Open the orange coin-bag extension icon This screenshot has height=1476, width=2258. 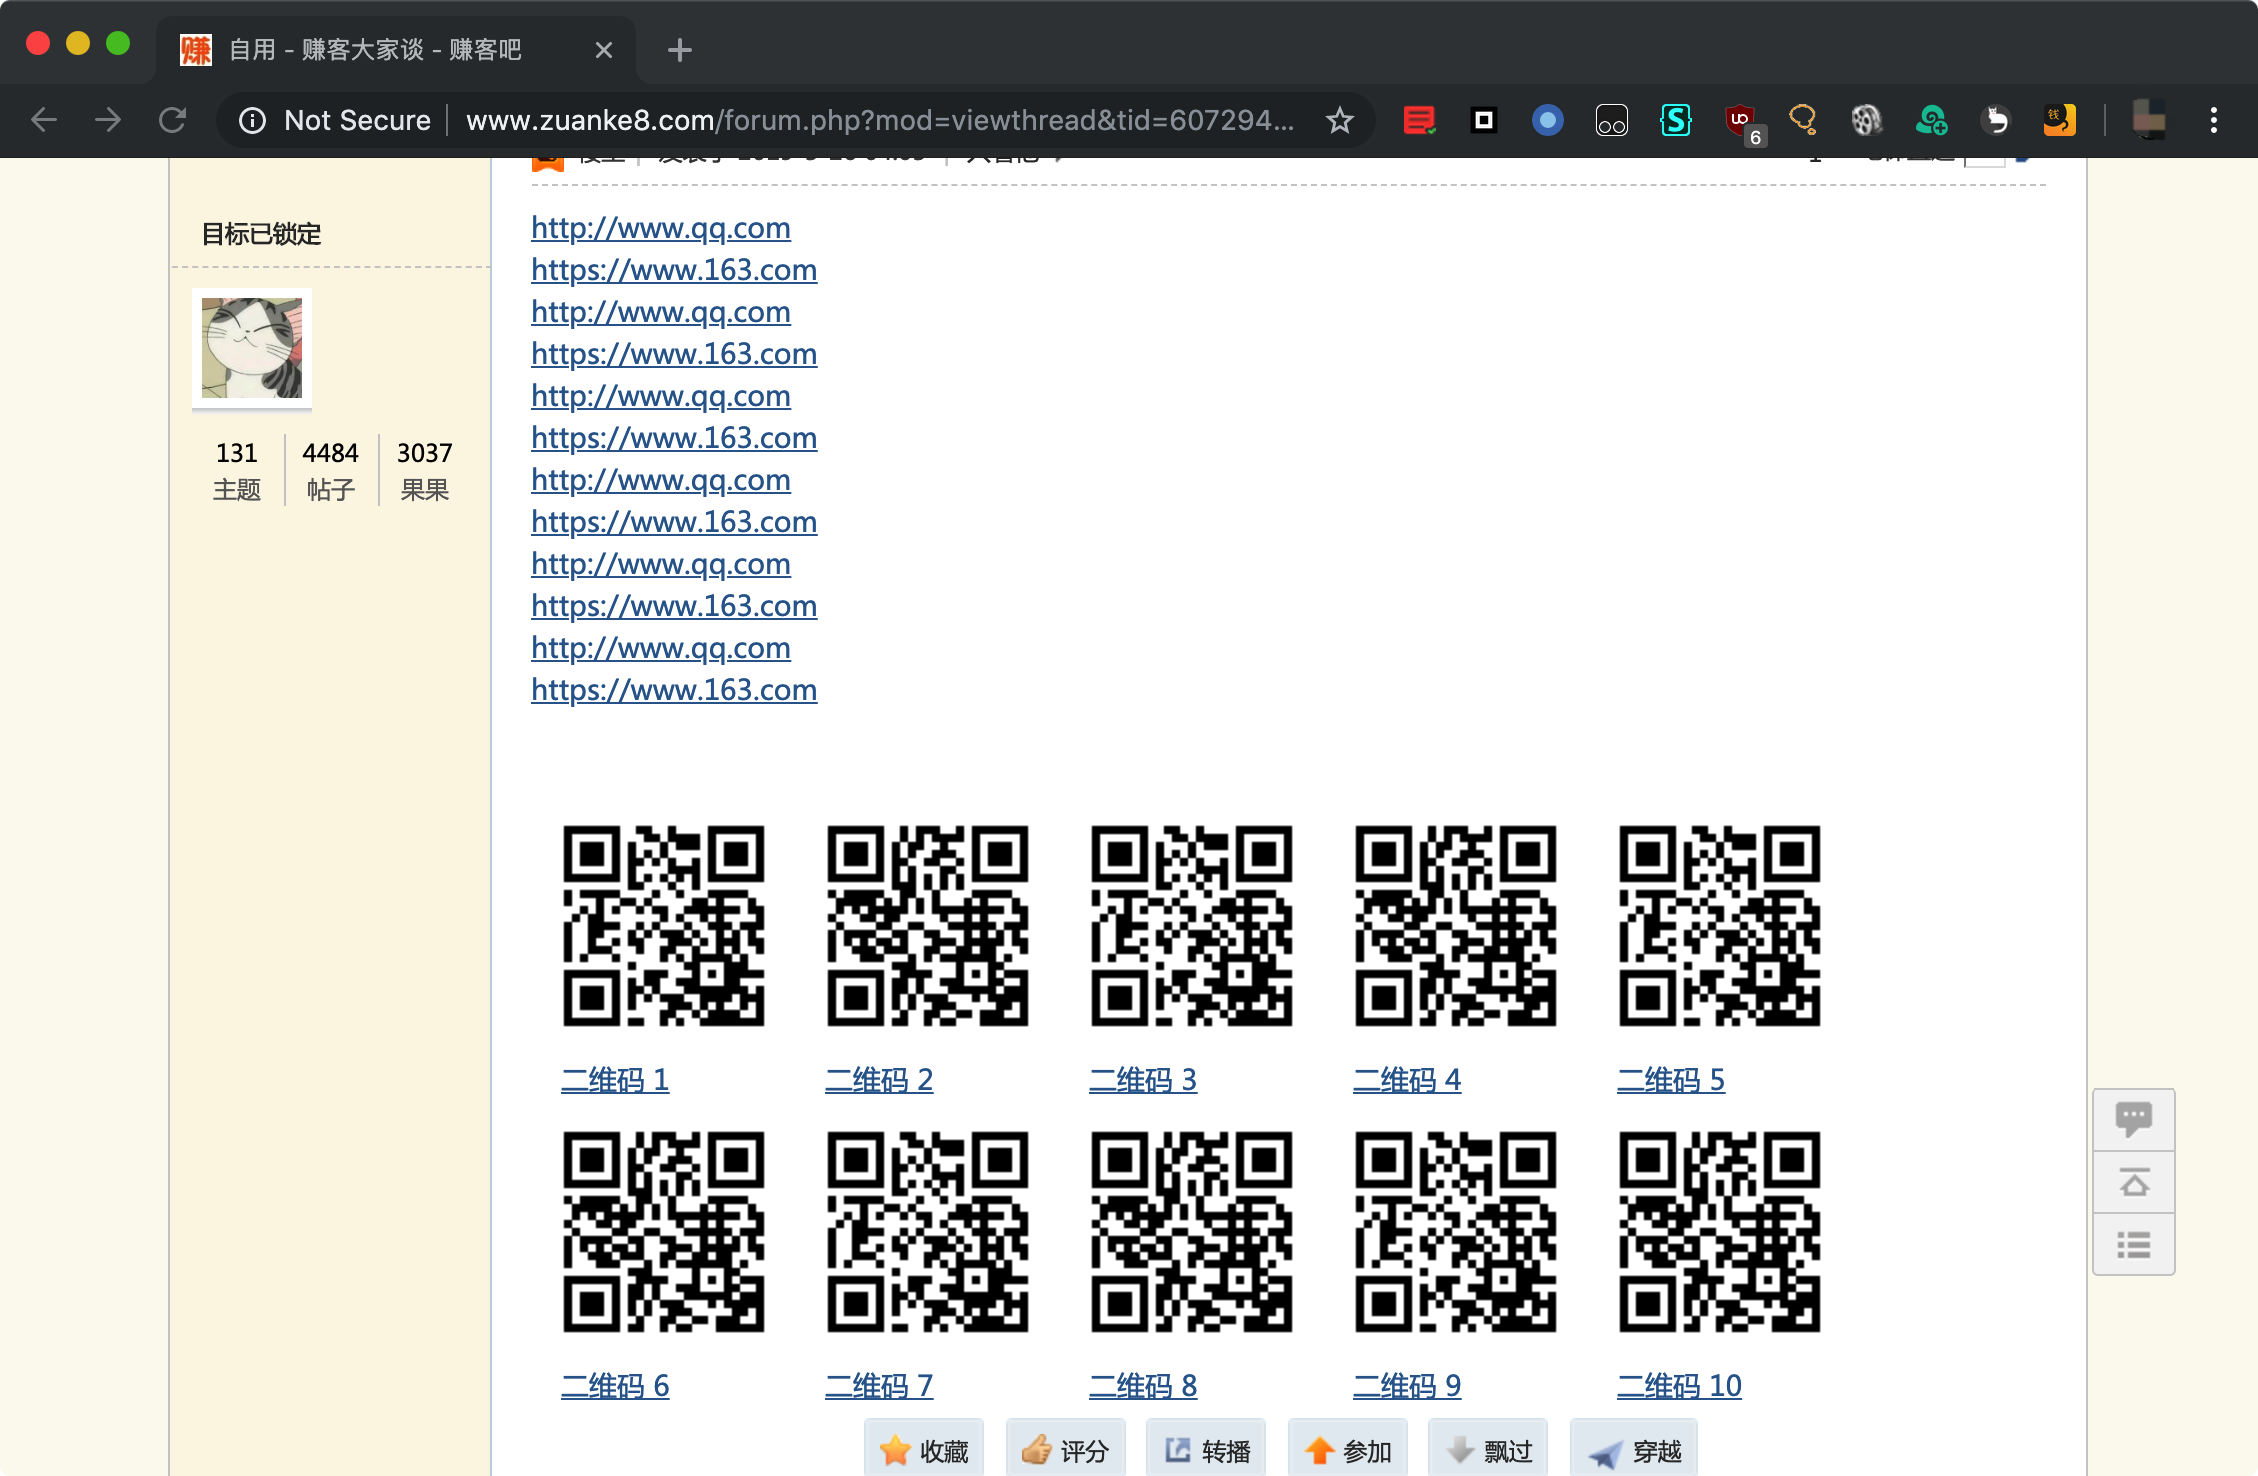[2059, 121]
